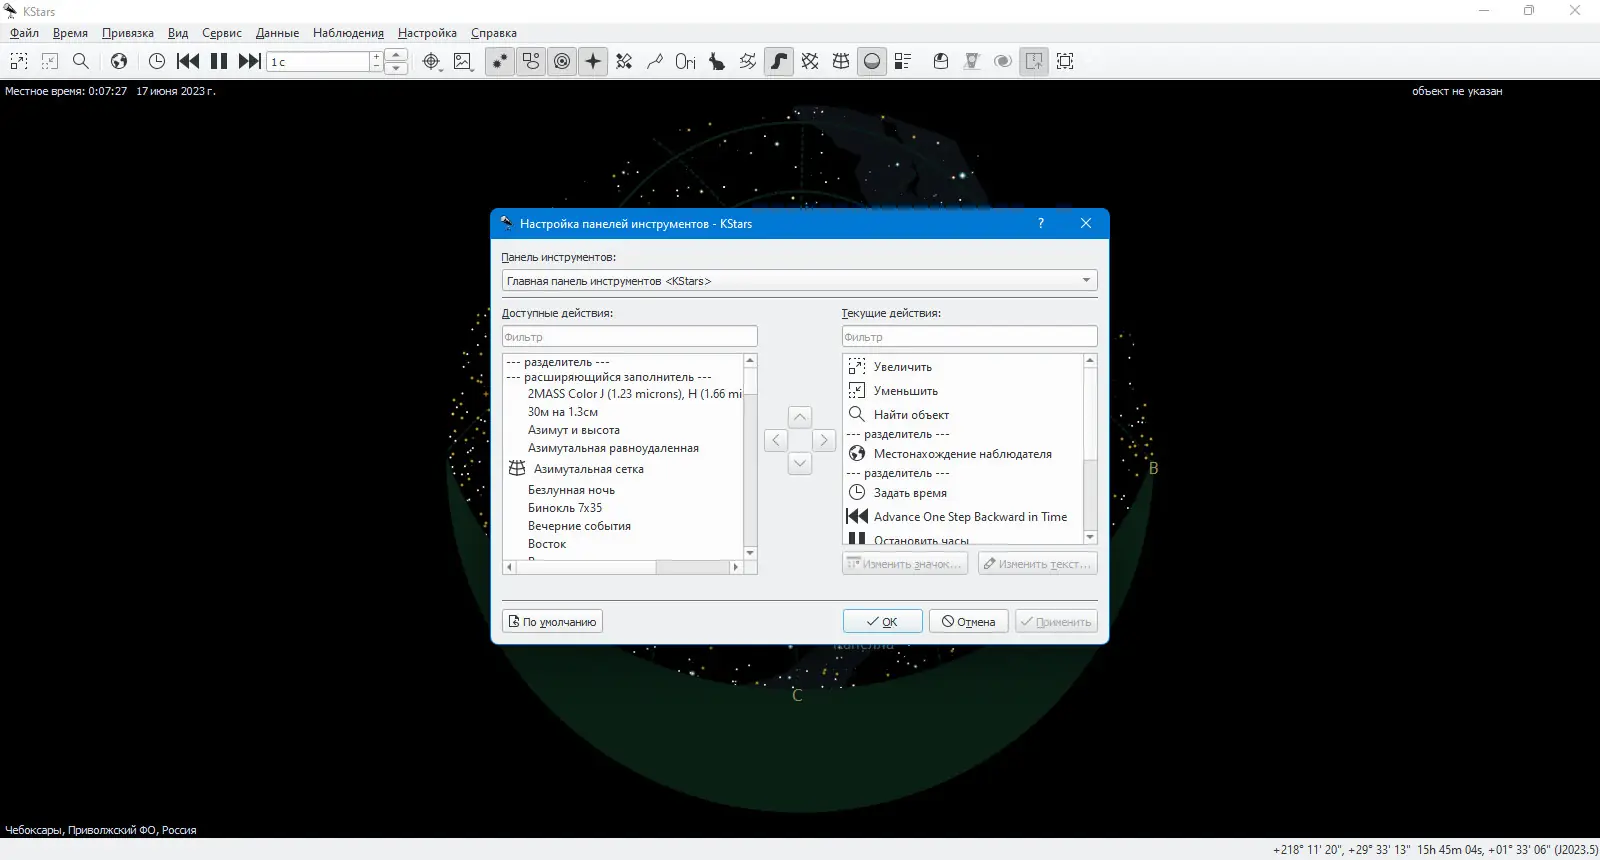Select Местонахождение наблюдателя in current actions
This screenshot has height=860, width=1600.
point(963,454)
